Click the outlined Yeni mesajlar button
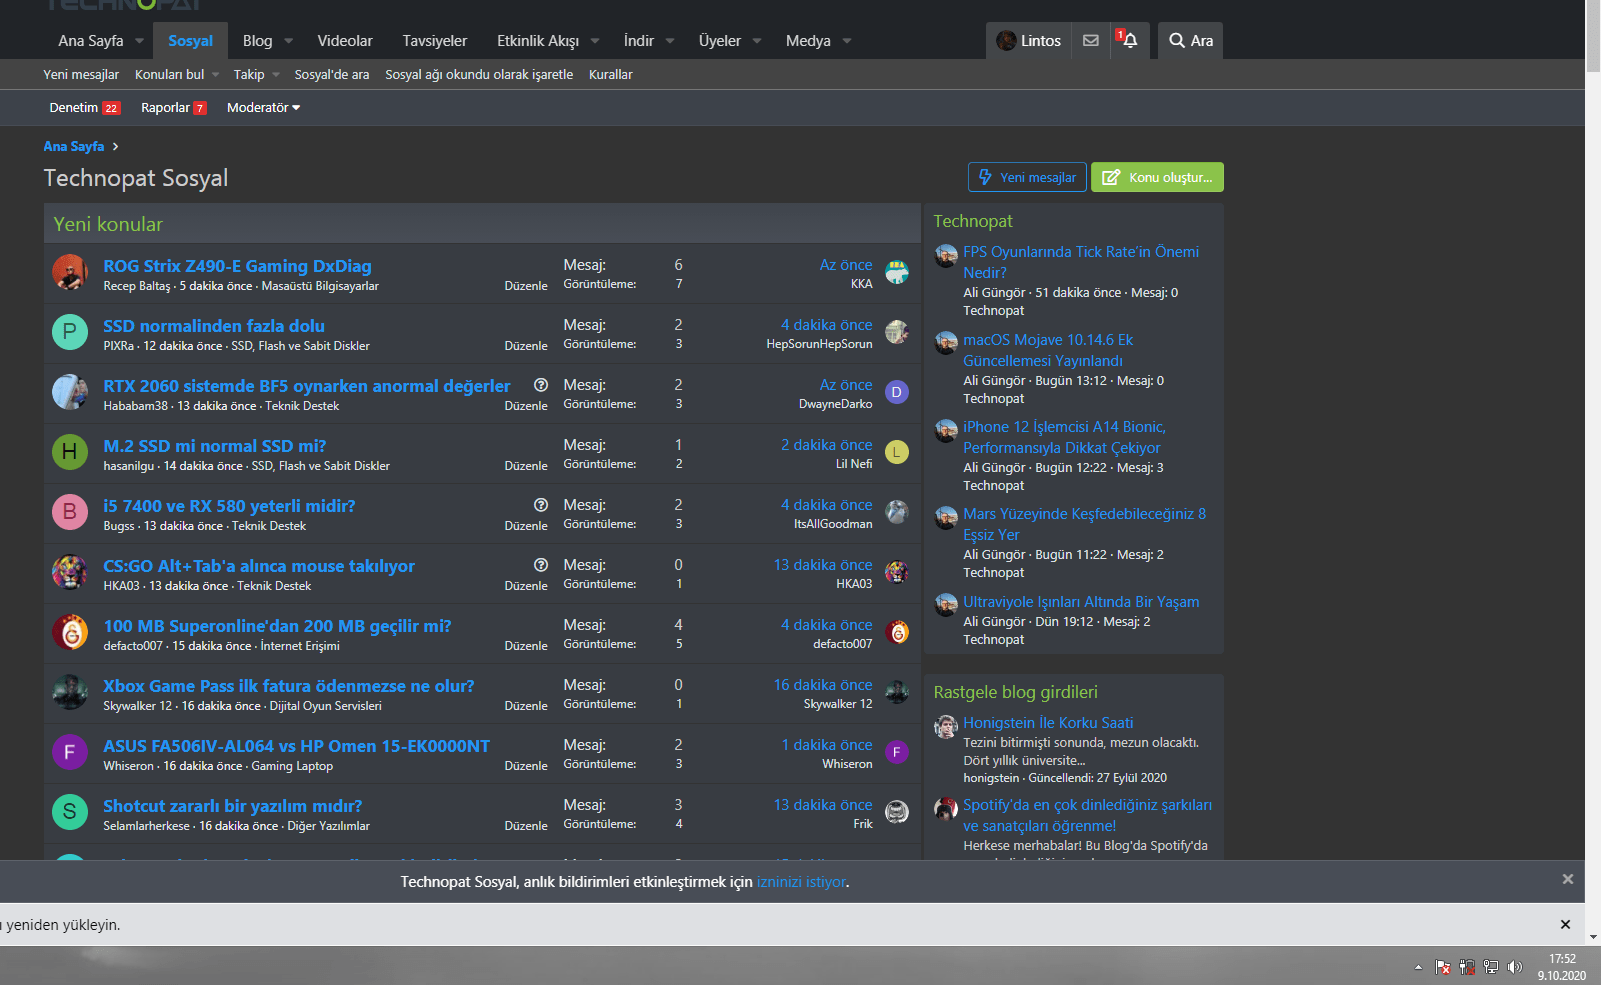1601x985 pixels. [x=1027, y=177]
